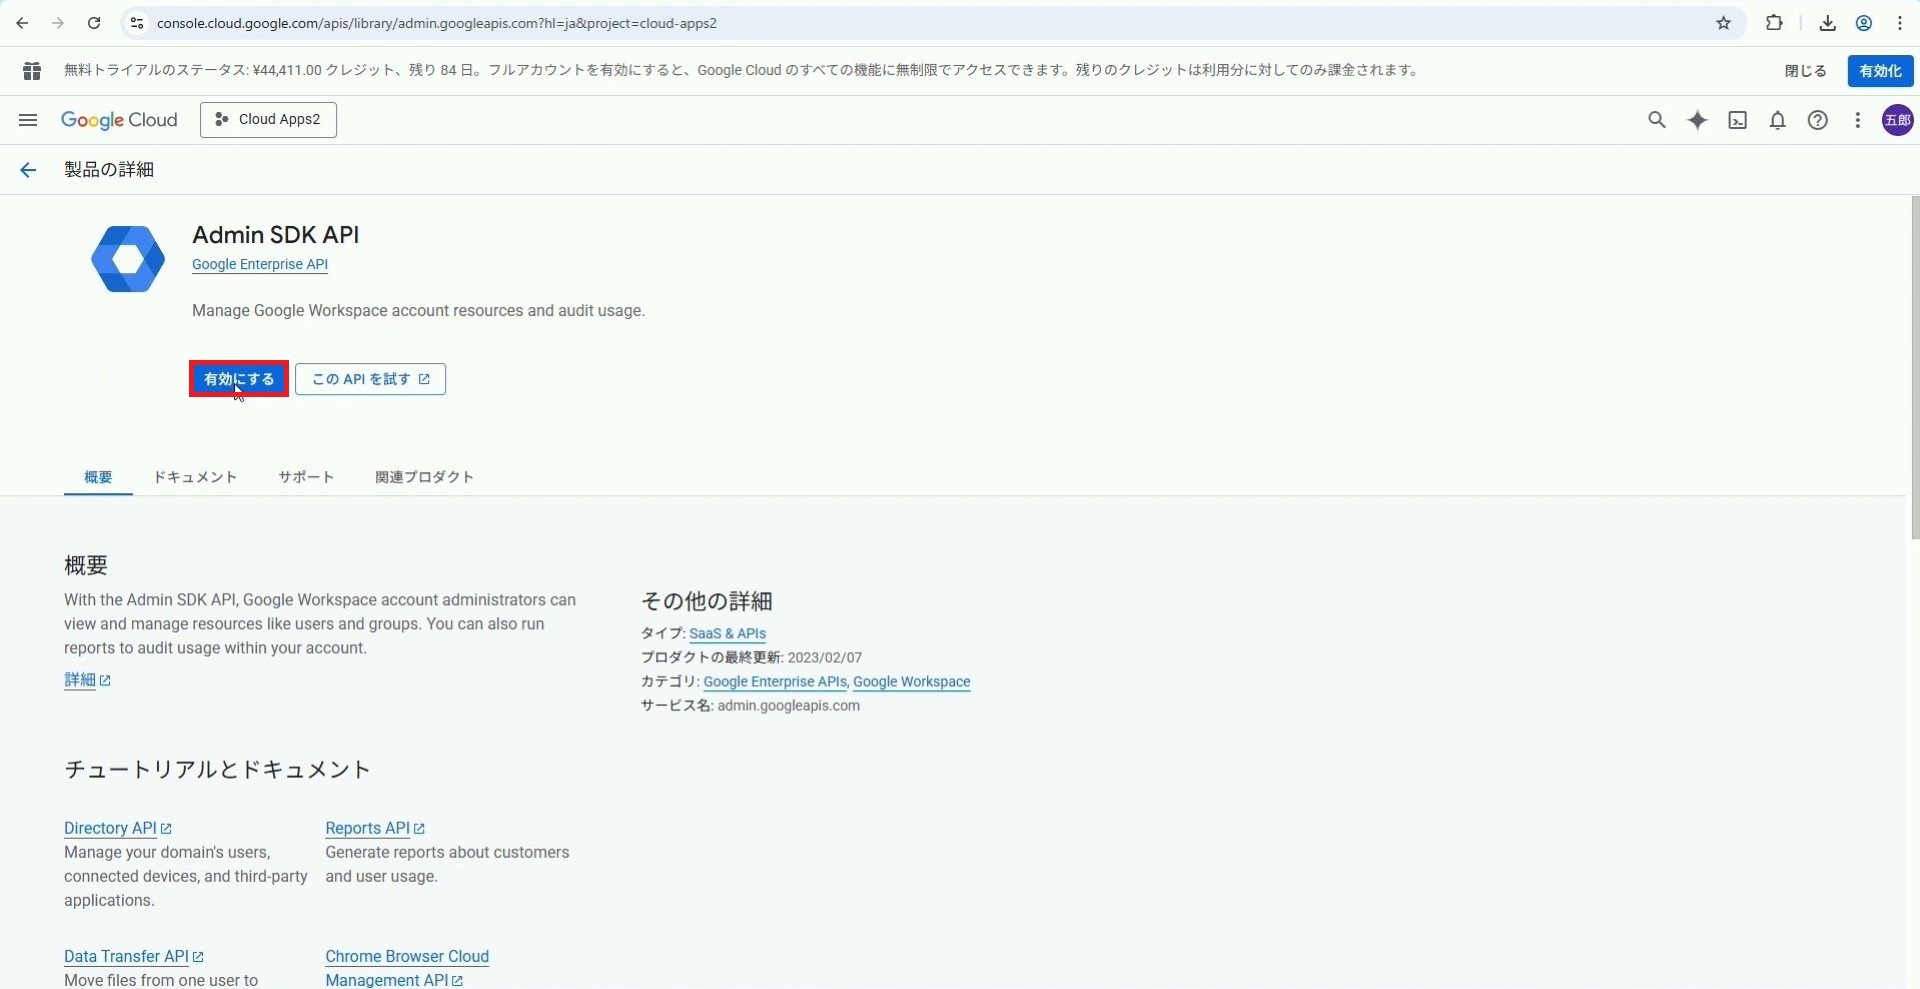
Task: Click the この API を試す button
Action: [x=370, y=379]
